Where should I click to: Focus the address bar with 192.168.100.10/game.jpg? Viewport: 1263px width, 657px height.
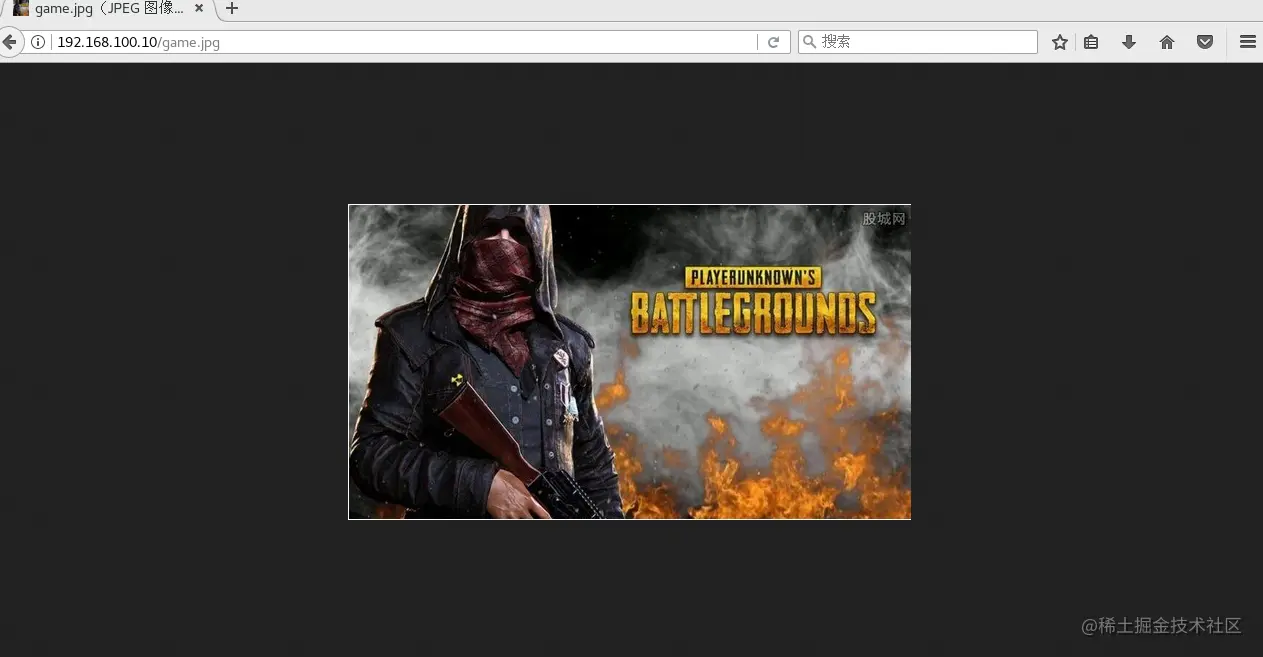click(x=405, y=42)
